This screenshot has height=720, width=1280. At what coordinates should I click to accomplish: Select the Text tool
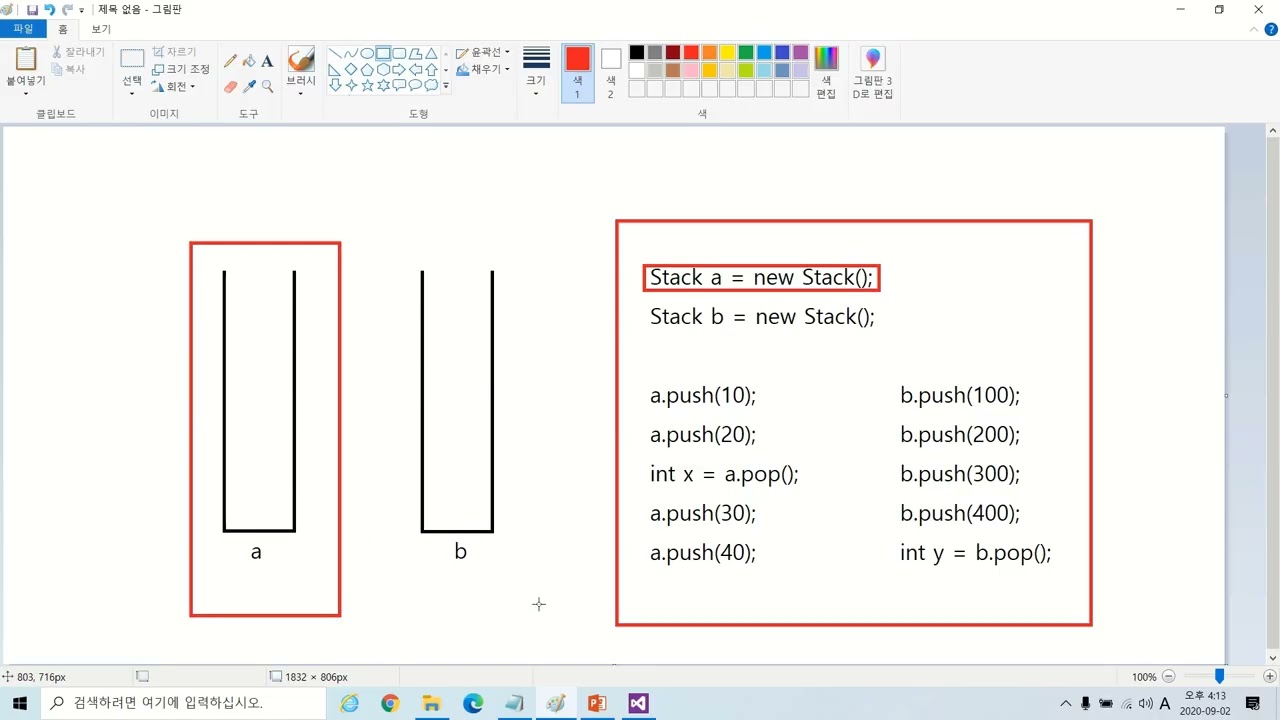pyautogui.click(x=267, y=61)
